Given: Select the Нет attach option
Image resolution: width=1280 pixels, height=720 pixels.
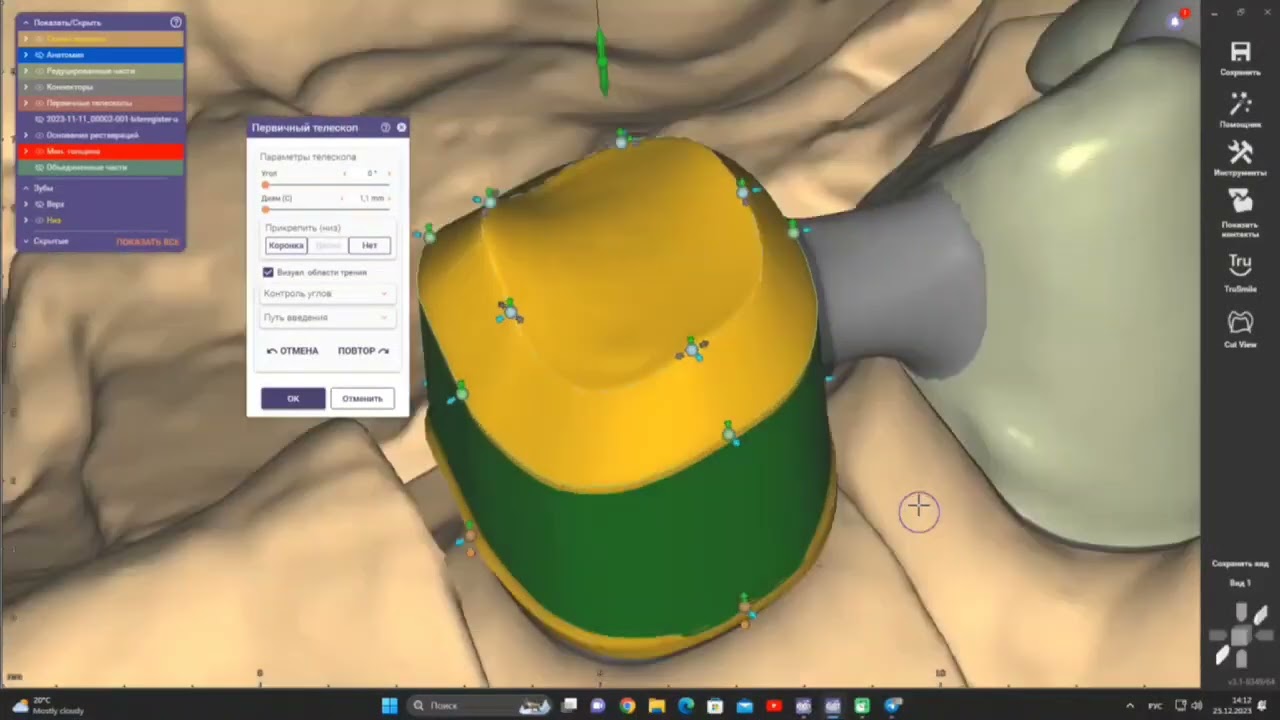Looking at the screenshot, I should tap(370, 245).
